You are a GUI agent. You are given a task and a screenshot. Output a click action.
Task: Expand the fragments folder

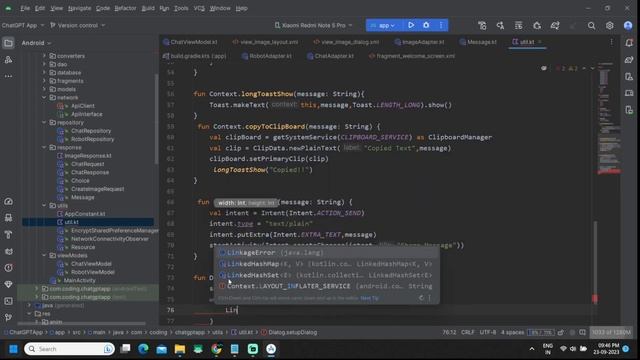44,81
